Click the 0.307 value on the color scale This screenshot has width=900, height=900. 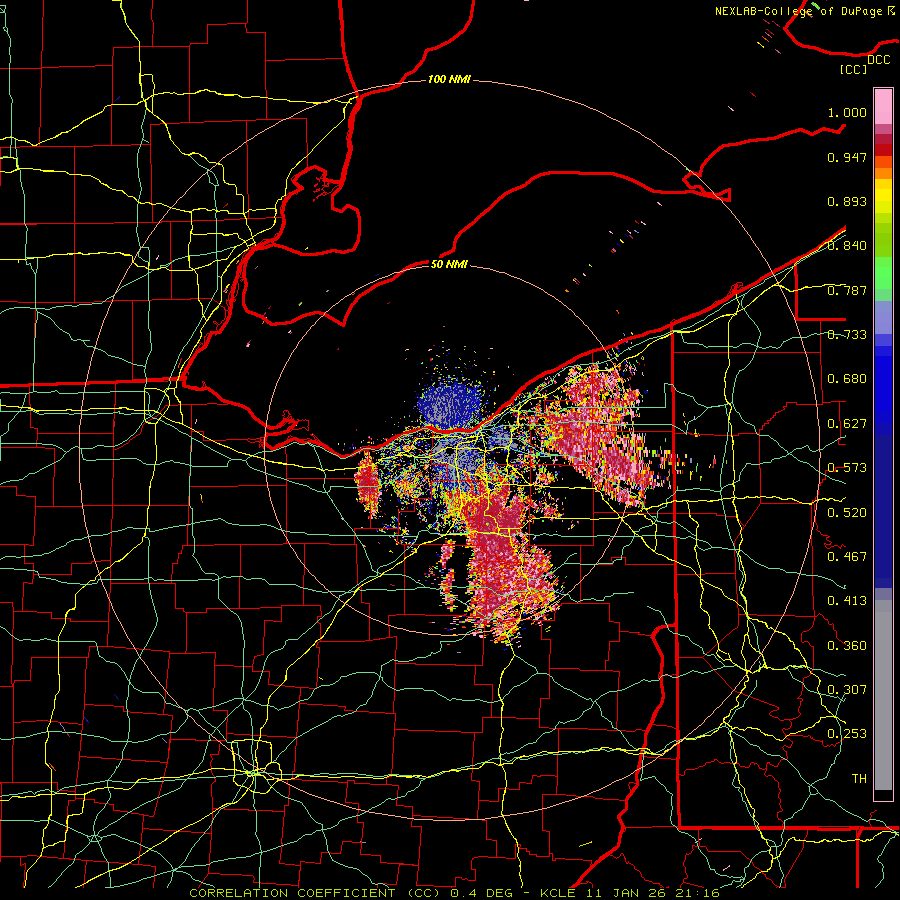point(847,689)
